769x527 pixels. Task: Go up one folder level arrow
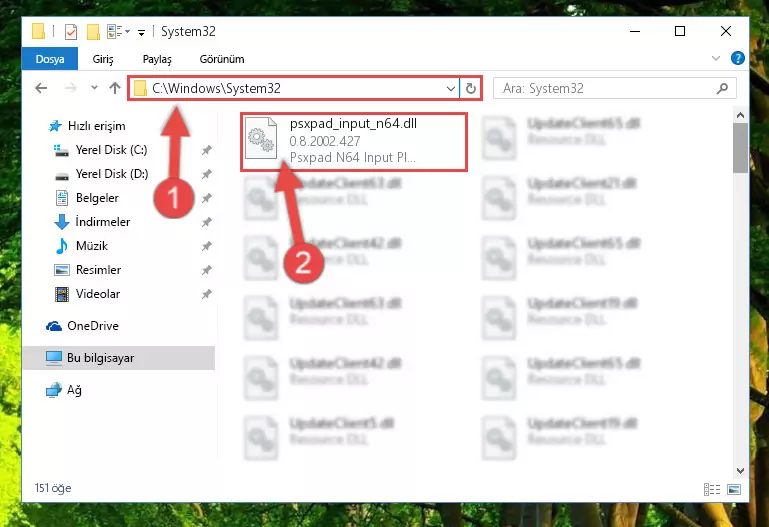click(115, 88)
